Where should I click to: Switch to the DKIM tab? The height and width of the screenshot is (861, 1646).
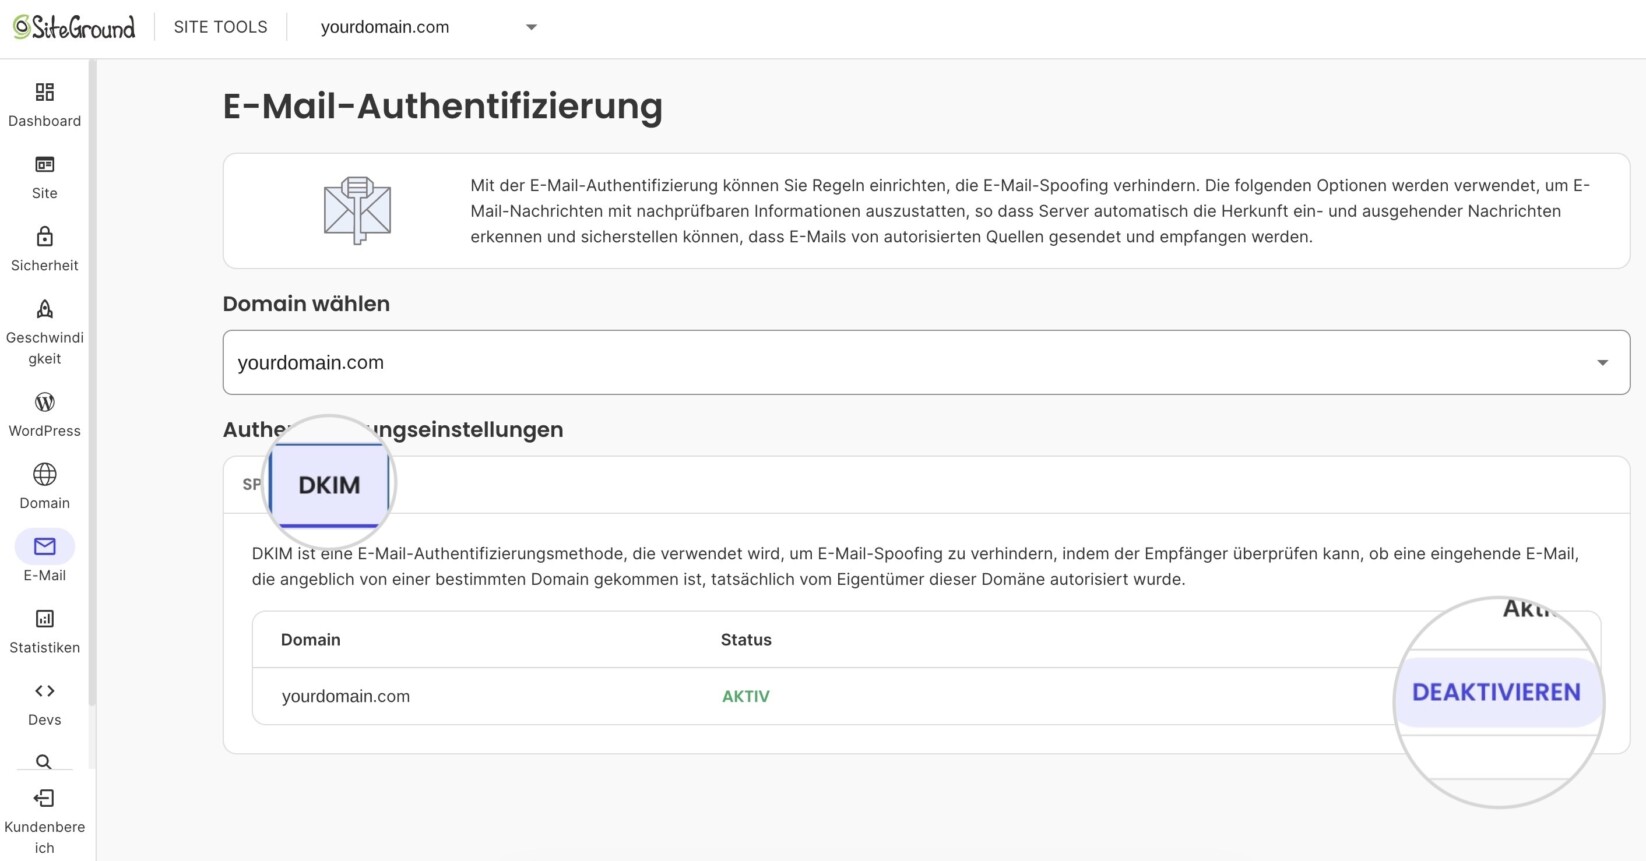point(329,485)
